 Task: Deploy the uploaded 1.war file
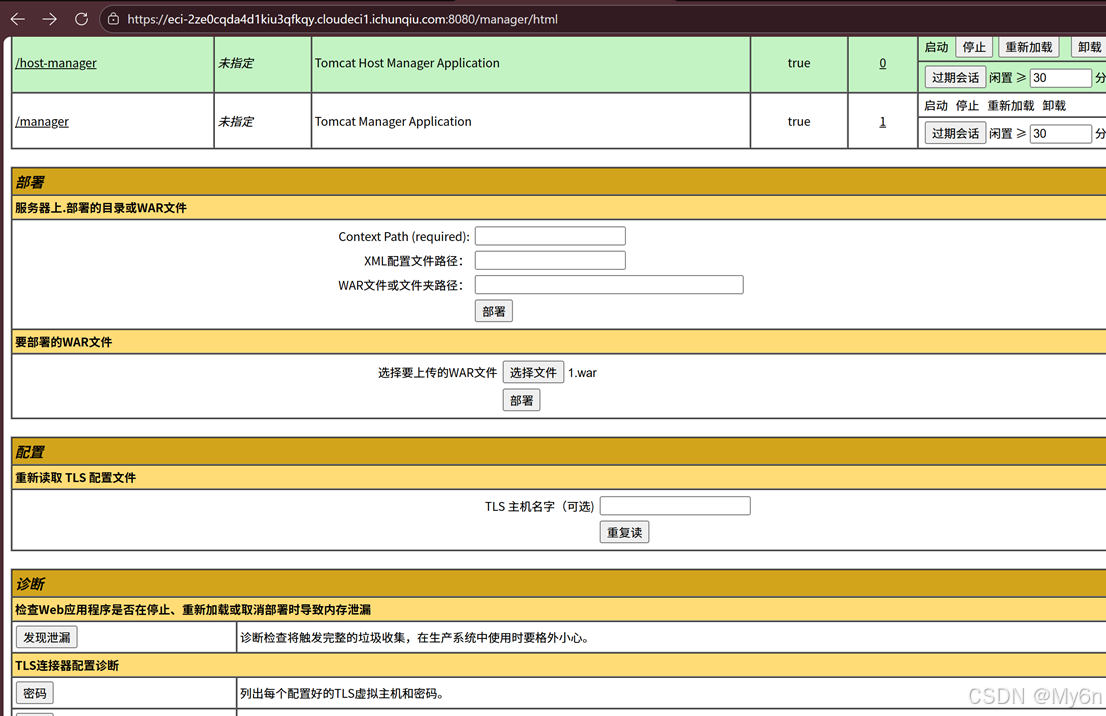point(521,400)
